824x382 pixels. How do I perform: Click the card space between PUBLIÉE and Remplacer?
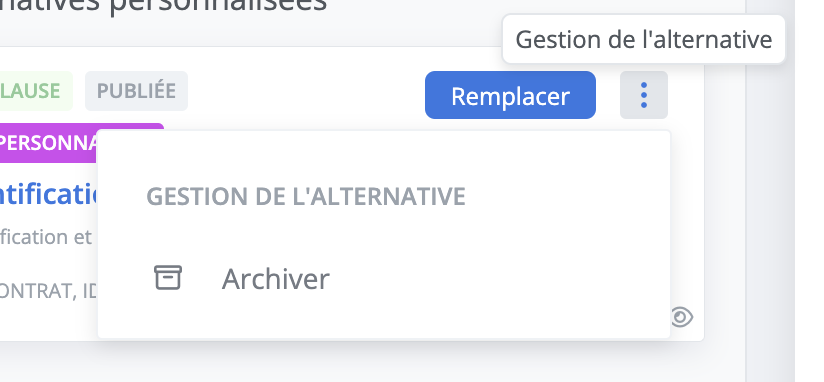click(306, 92)
